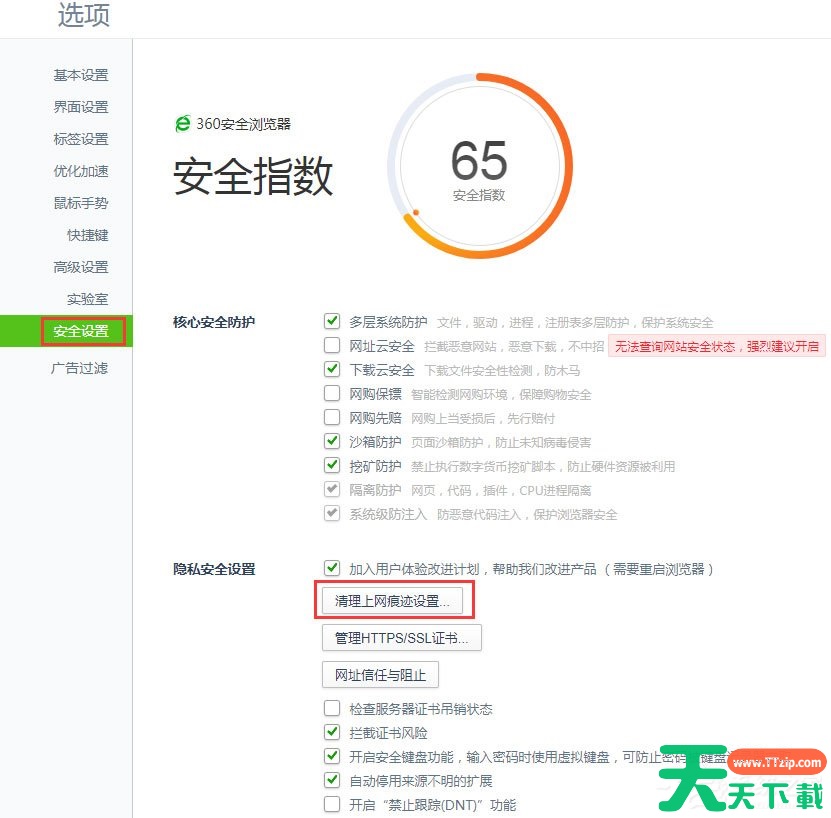Click the 360安全浏览器 logo icon
This screenshot has height=818, width=831.
tap(182, 124)
